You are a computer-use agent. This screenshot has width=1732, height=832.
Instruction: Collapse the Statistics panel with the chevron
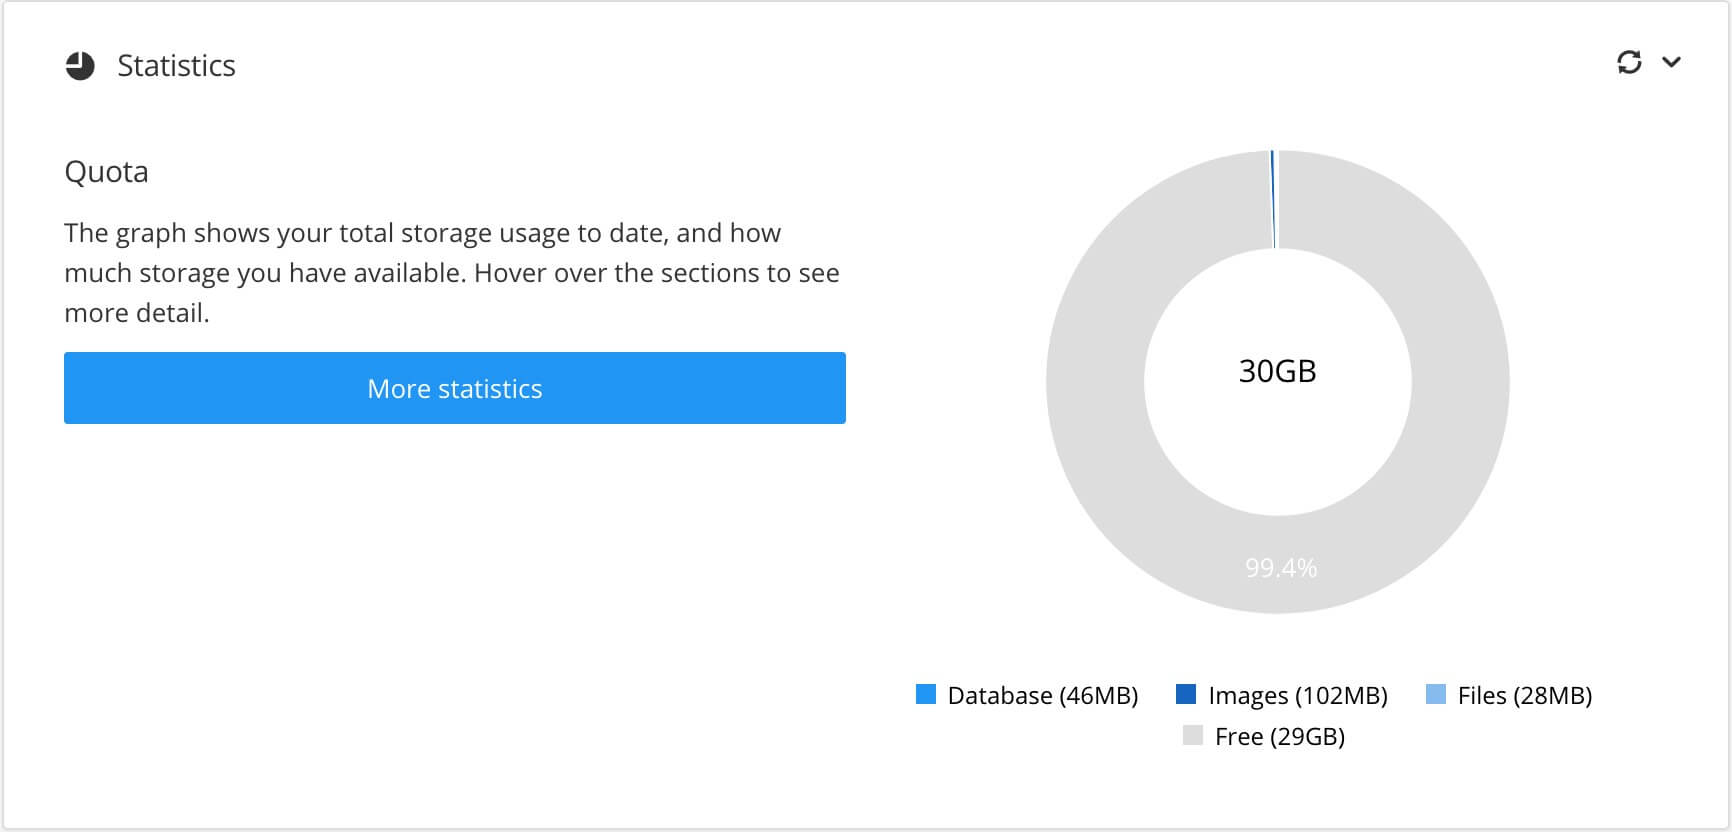(x=1671, y=63)
